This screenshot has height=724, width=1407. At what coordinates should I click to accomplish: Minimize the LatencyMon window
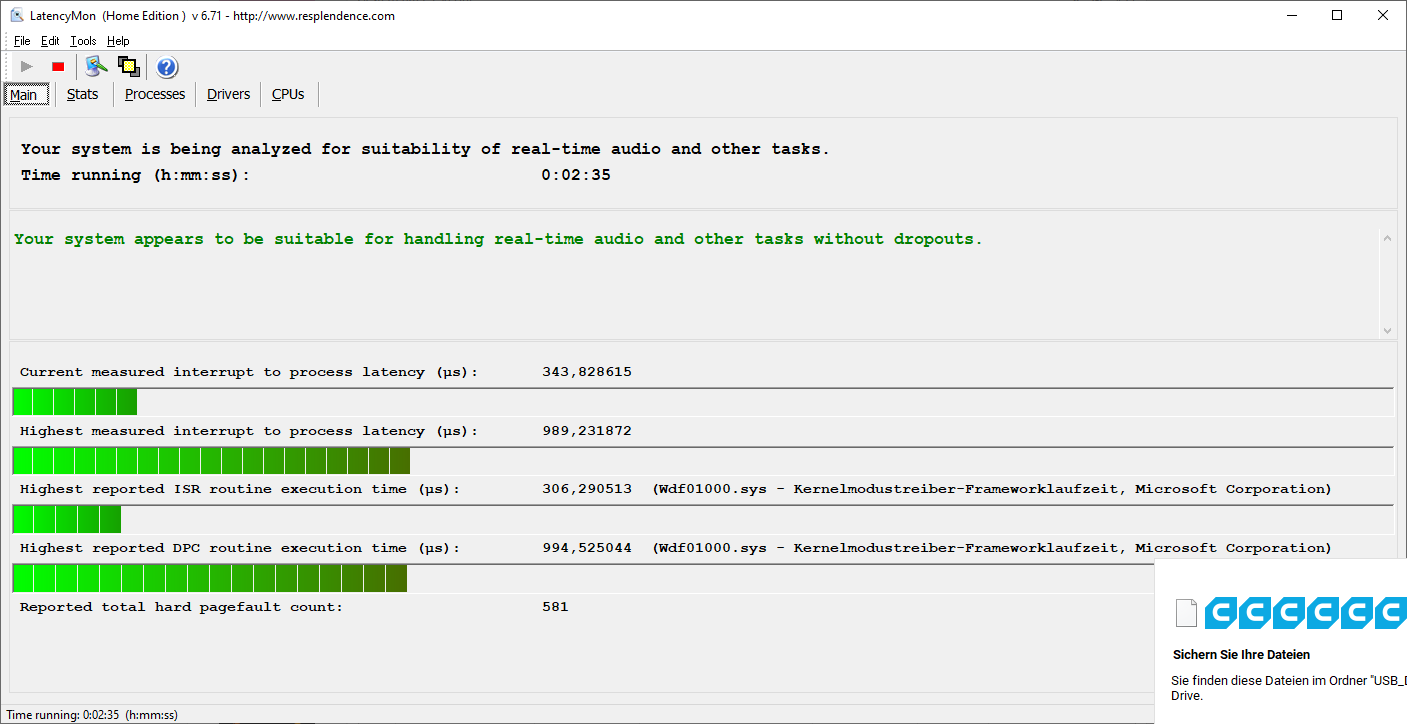1292,15
